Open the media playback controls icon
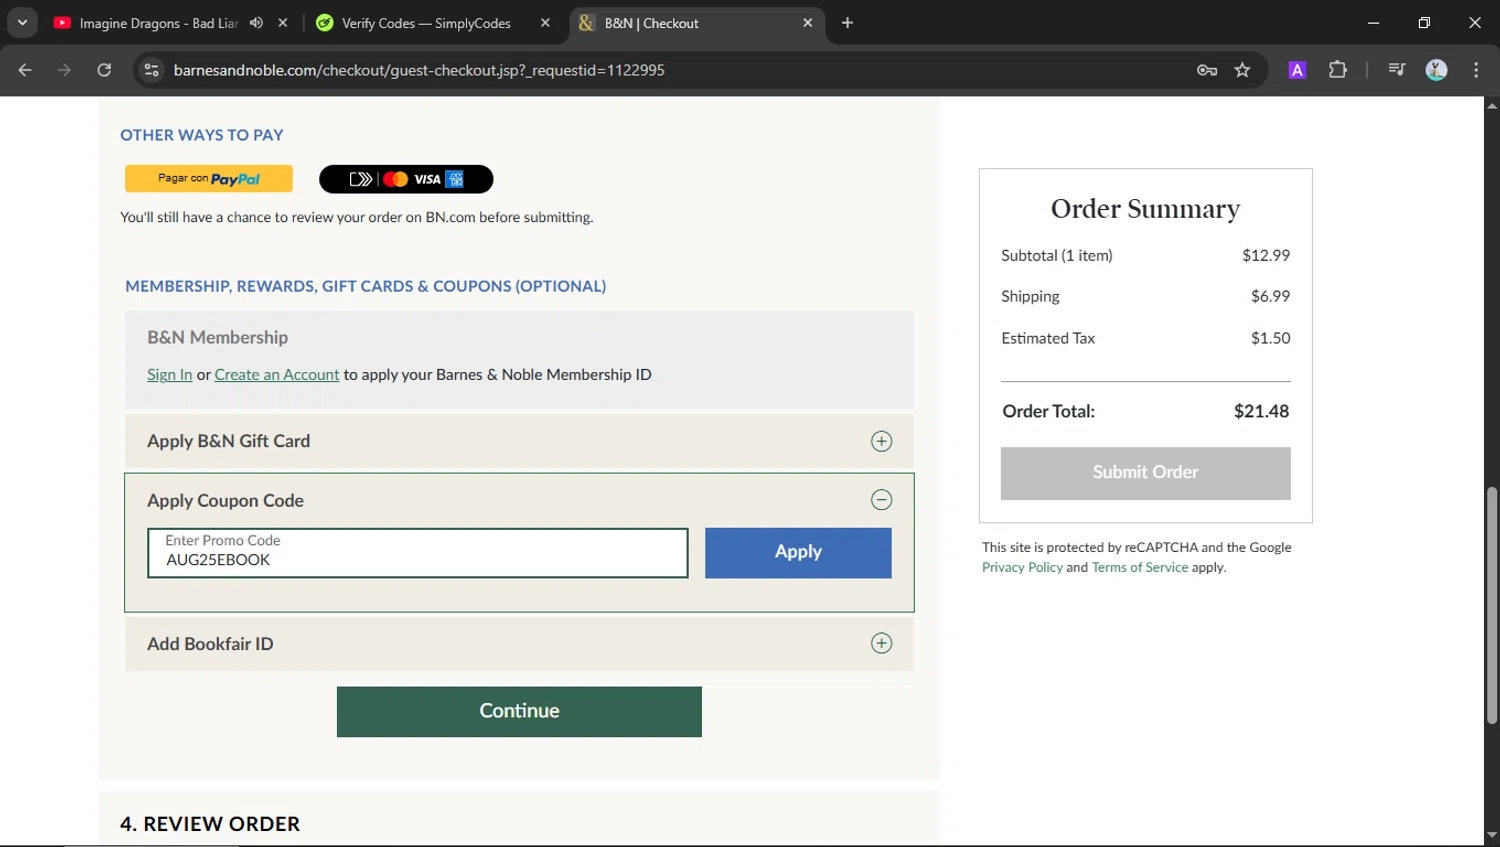 pyautogui.click(x=1396, y=70)
